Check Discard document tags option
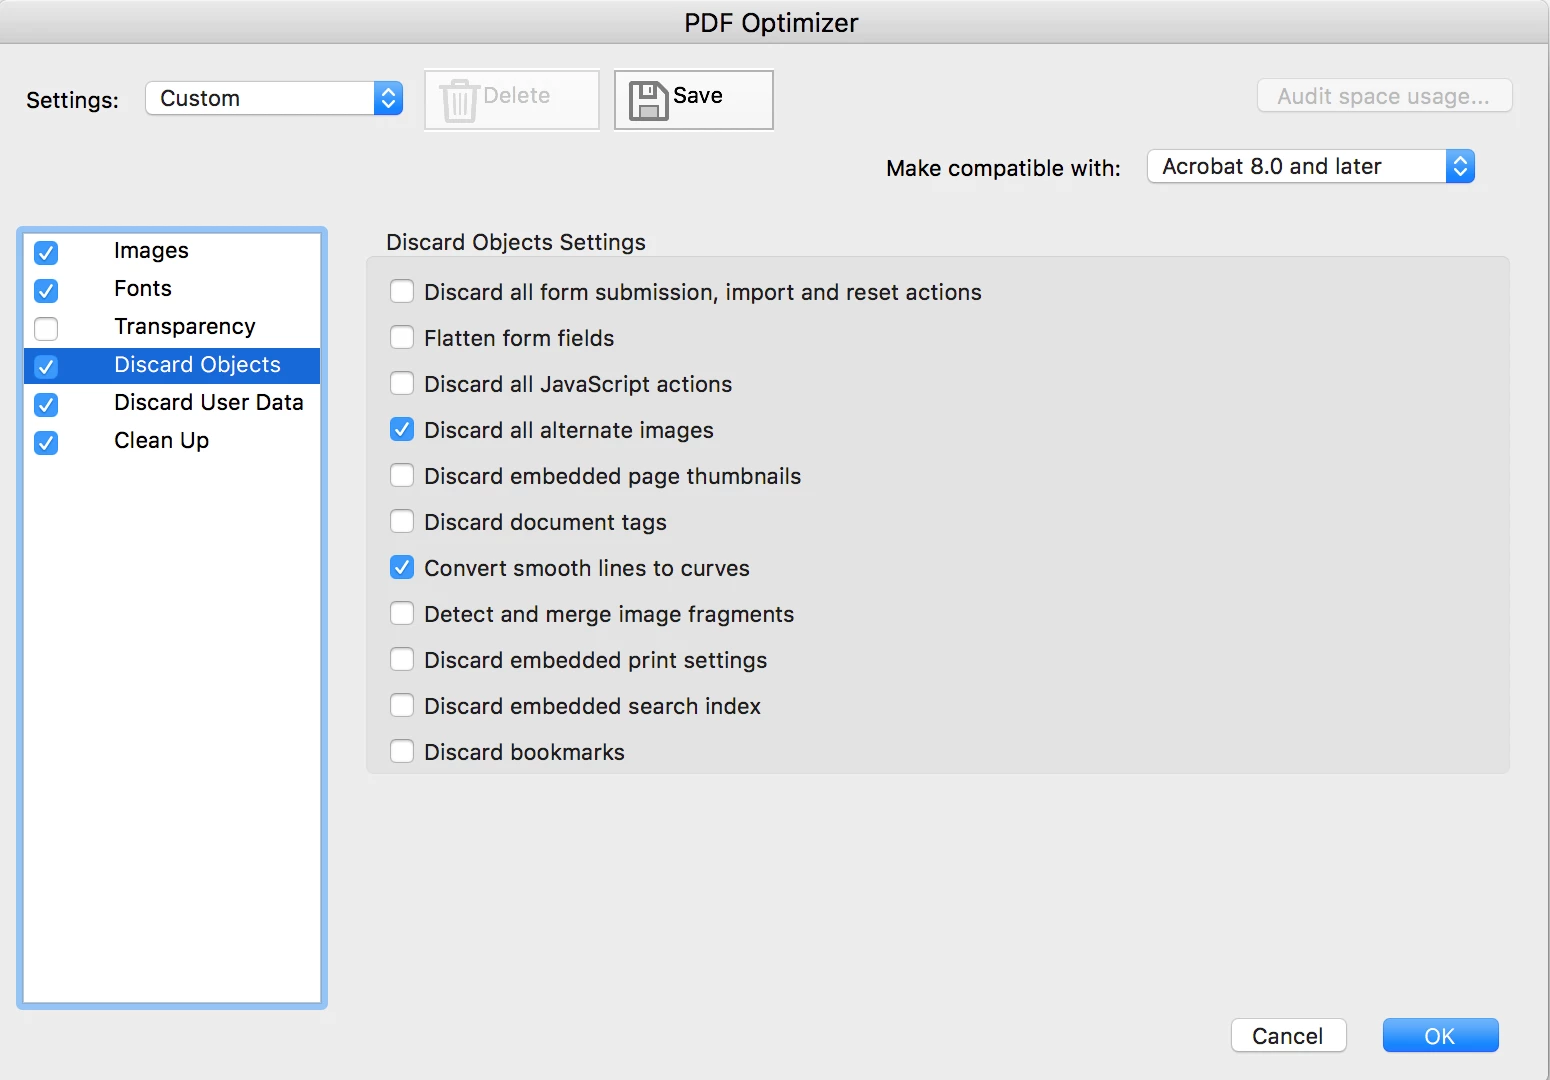Image resolution: width=1550 pixels, height=1080 pixels. 402,521
